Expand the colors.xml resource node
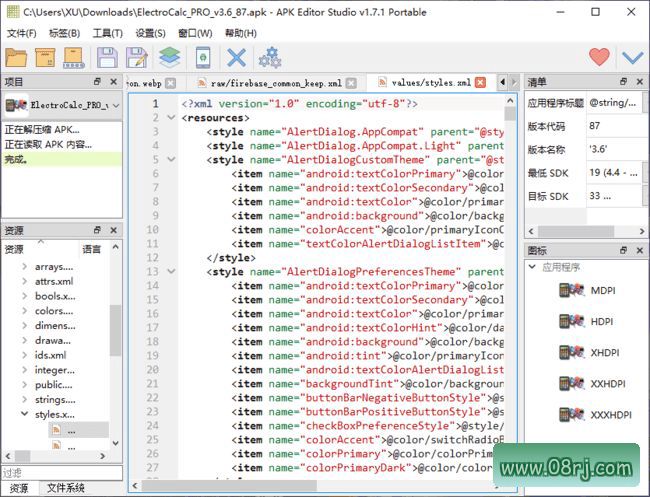650x497 pixels. [24, 311]
